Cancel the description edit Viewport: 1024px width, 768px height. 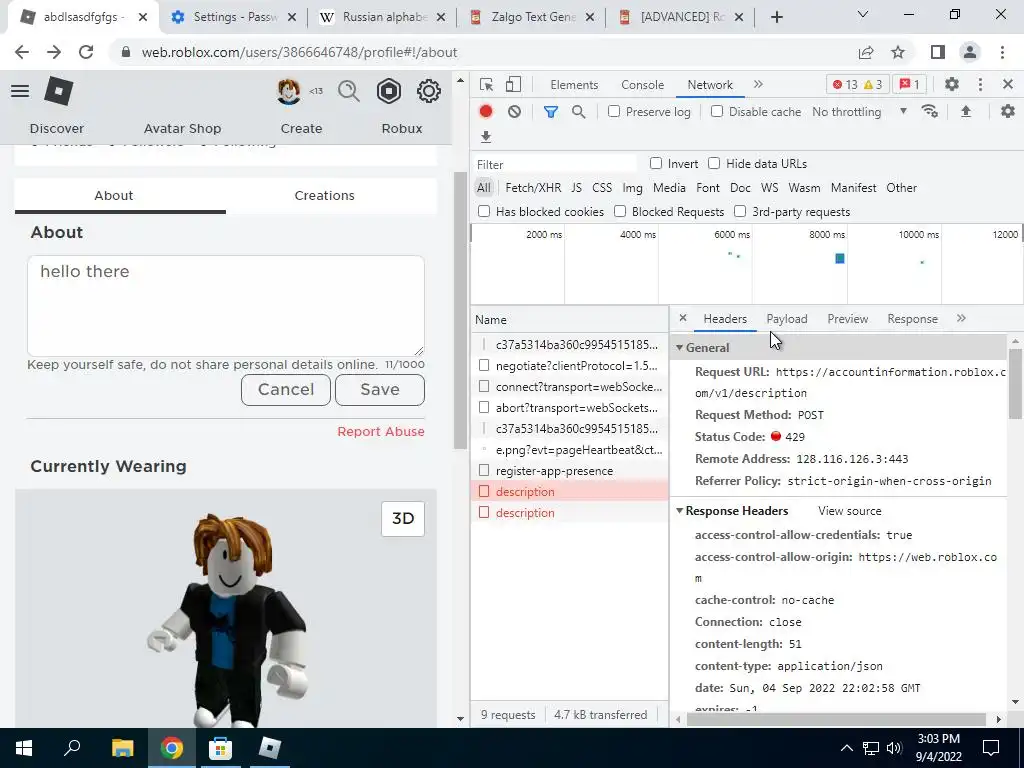[285, 389]
